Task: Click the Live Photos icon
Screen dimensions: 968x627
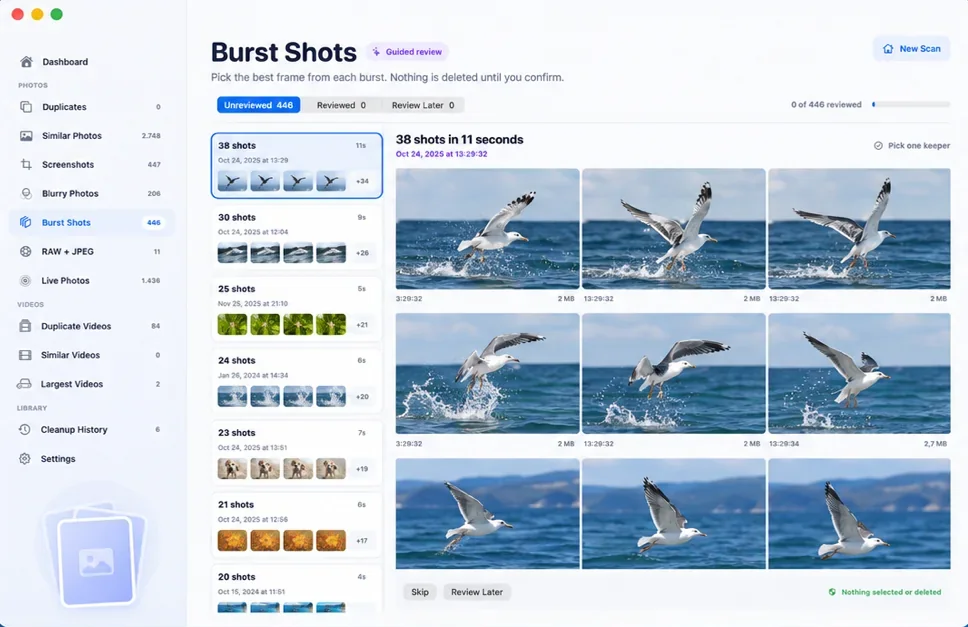Action: [25, 280]
